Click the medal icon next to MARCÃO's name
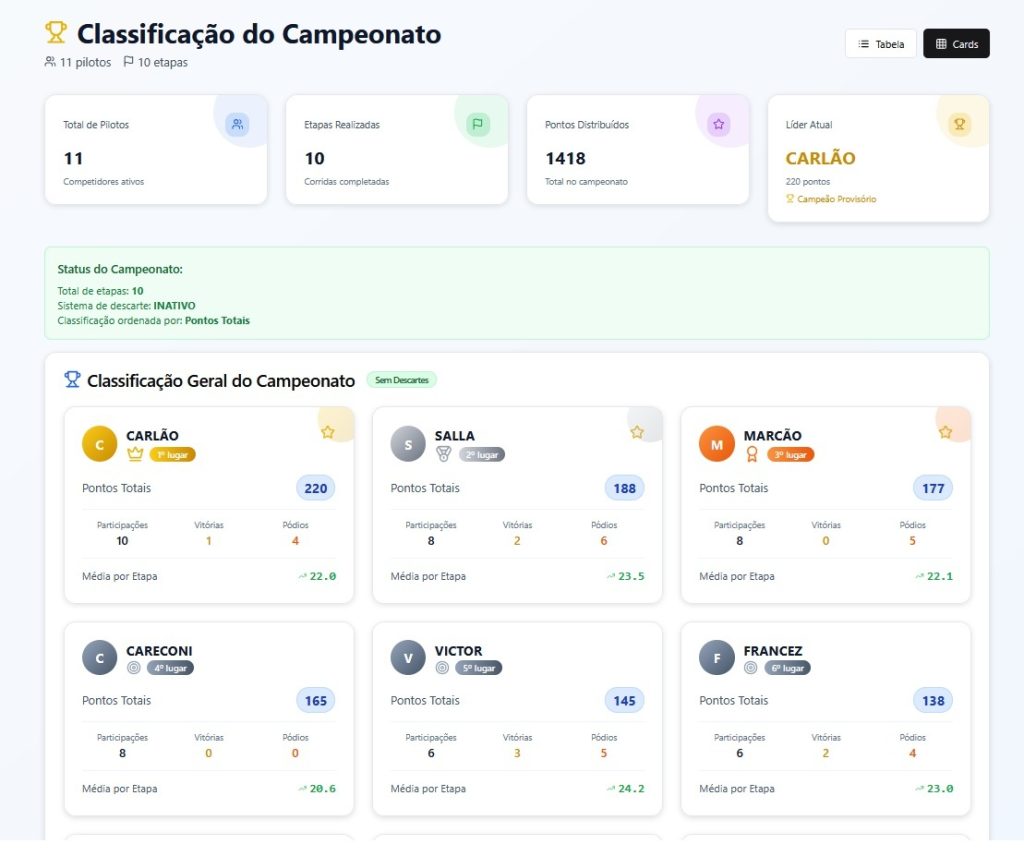Viewport: 1024px width, 868px height. coord(753,453)
